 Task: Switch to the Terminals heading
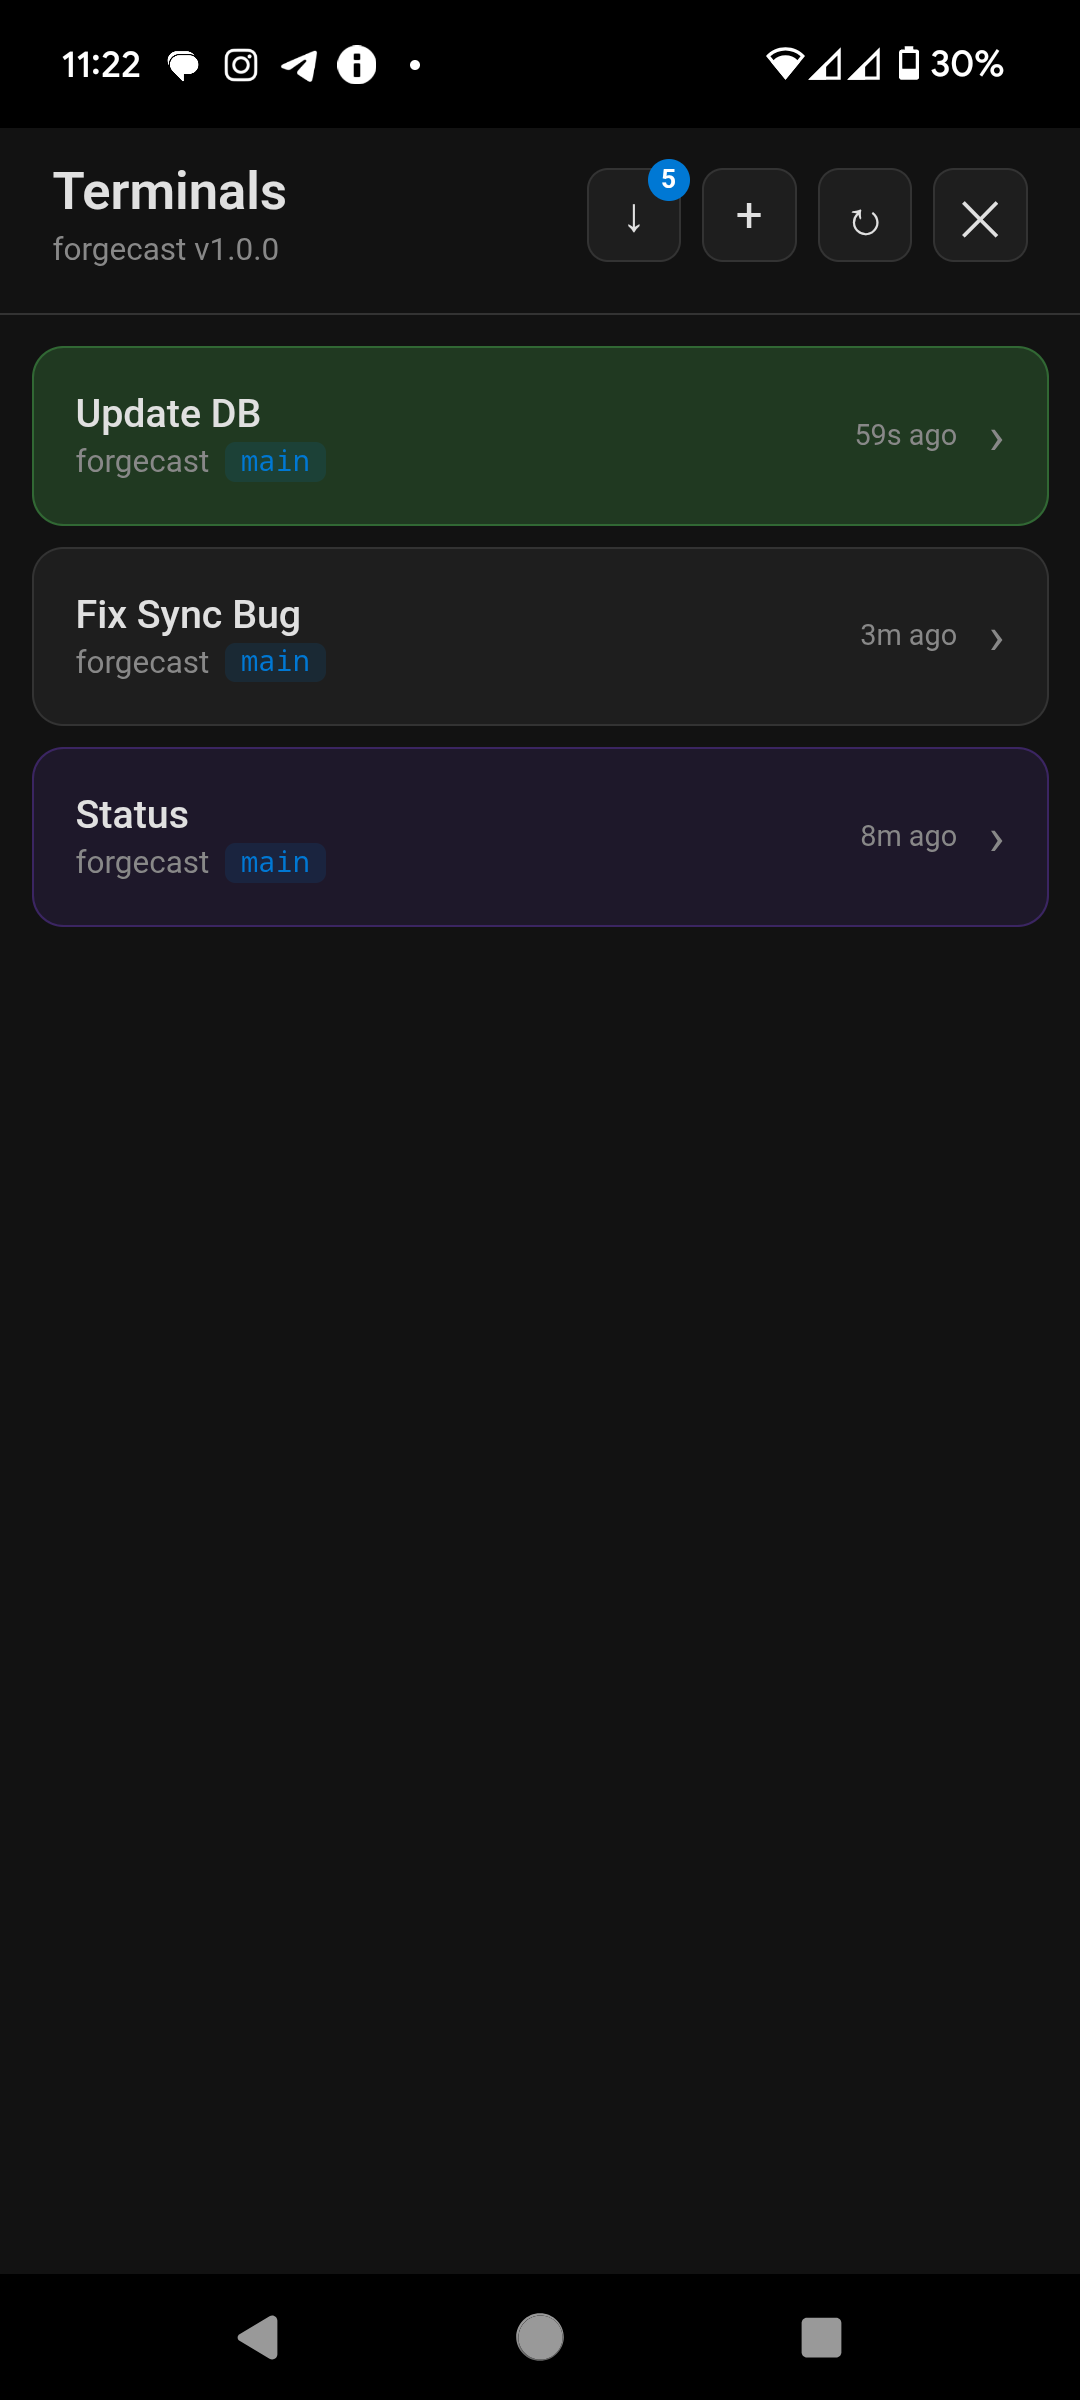click(169, 190)
